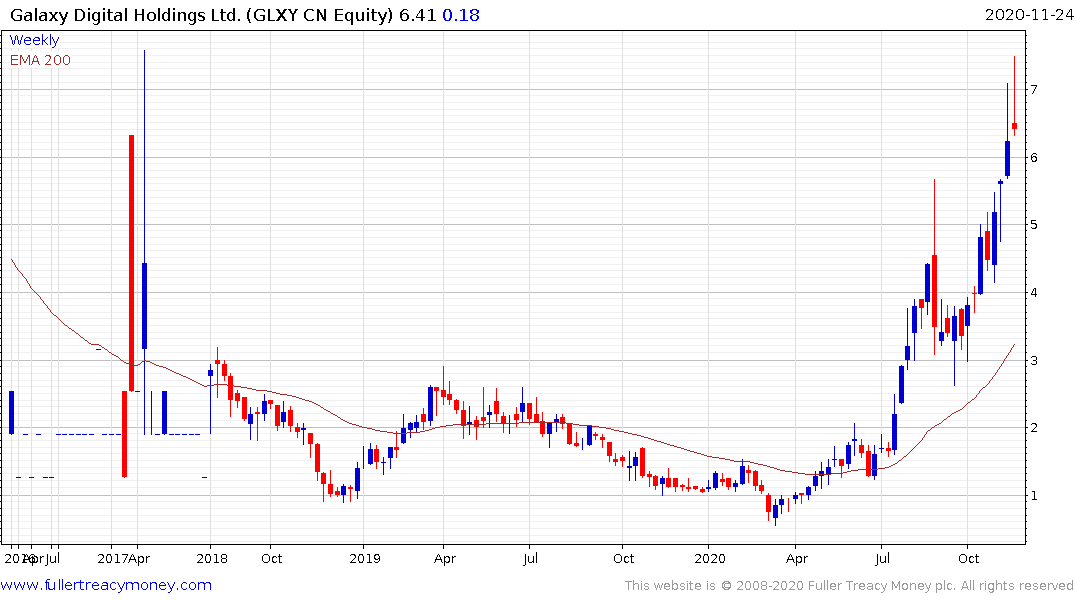Click the Weekly interval label
Image resolution: width=1075 pixels, height=600 pixels.
click(x=34, y=40)
